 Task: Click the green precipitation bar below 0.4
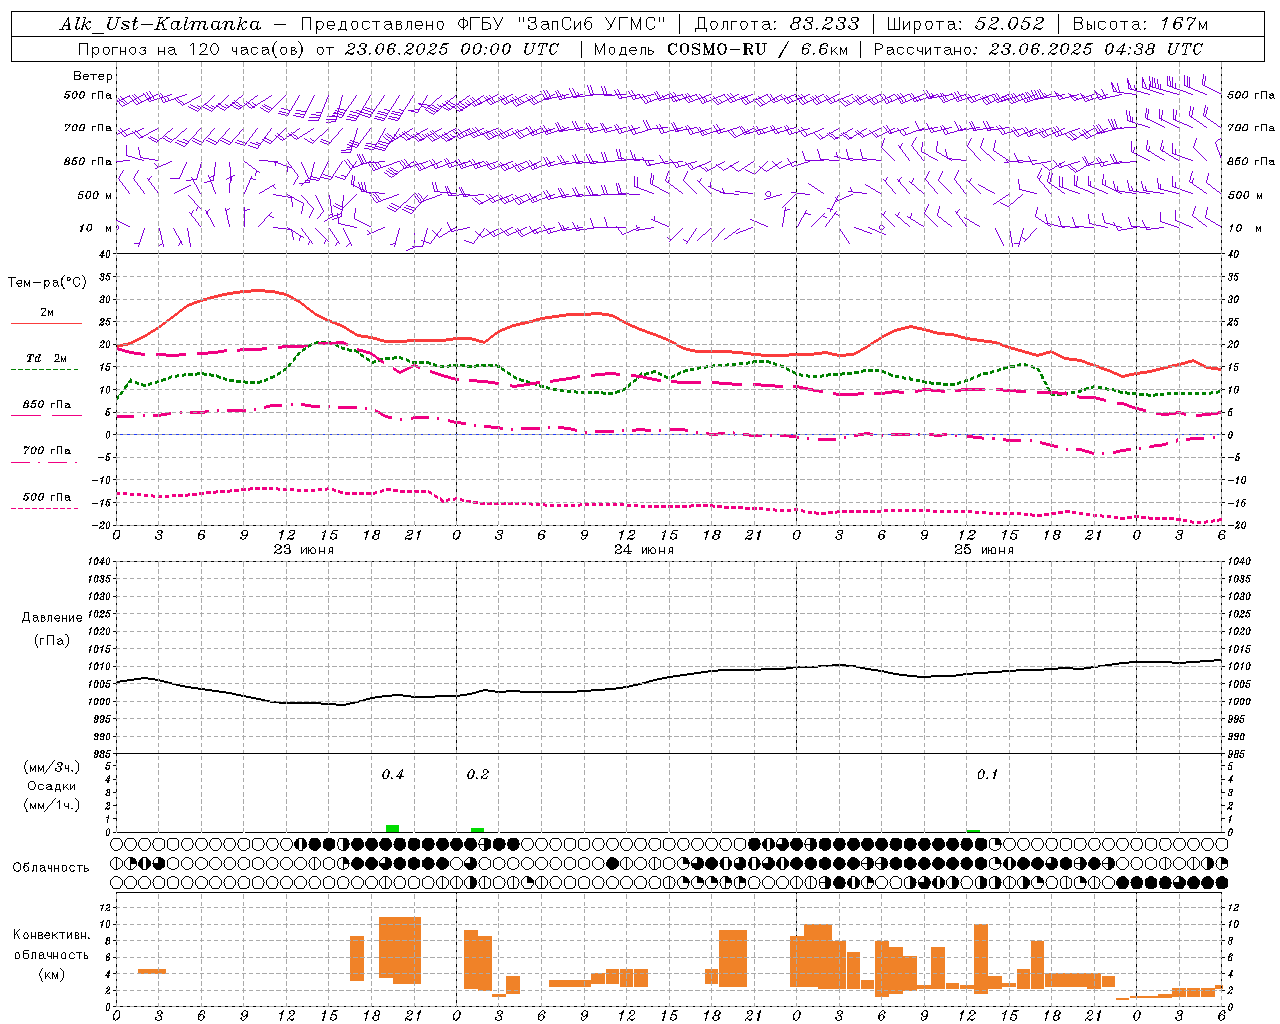click(393, 828)
